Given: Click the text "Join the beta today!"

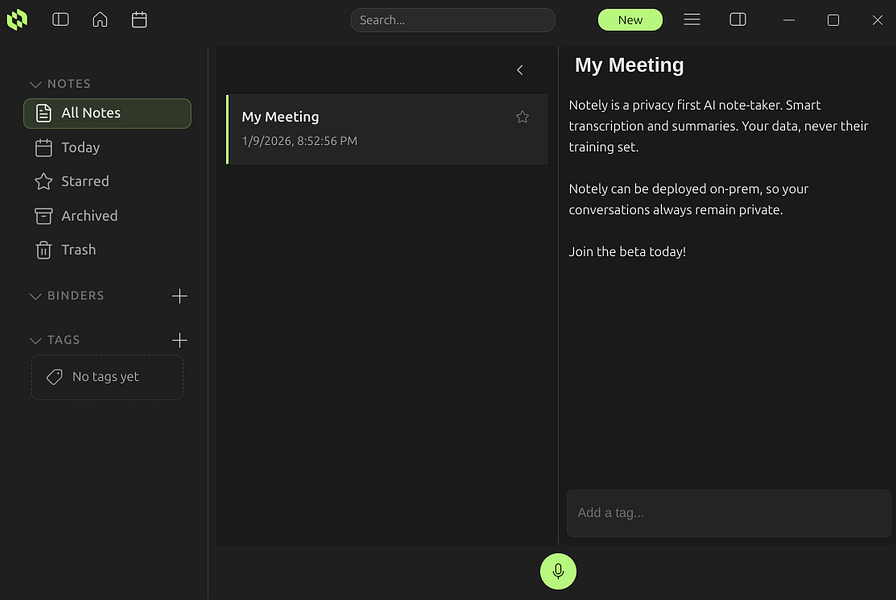Looking at the screenshot, I should tap(627, 252).
